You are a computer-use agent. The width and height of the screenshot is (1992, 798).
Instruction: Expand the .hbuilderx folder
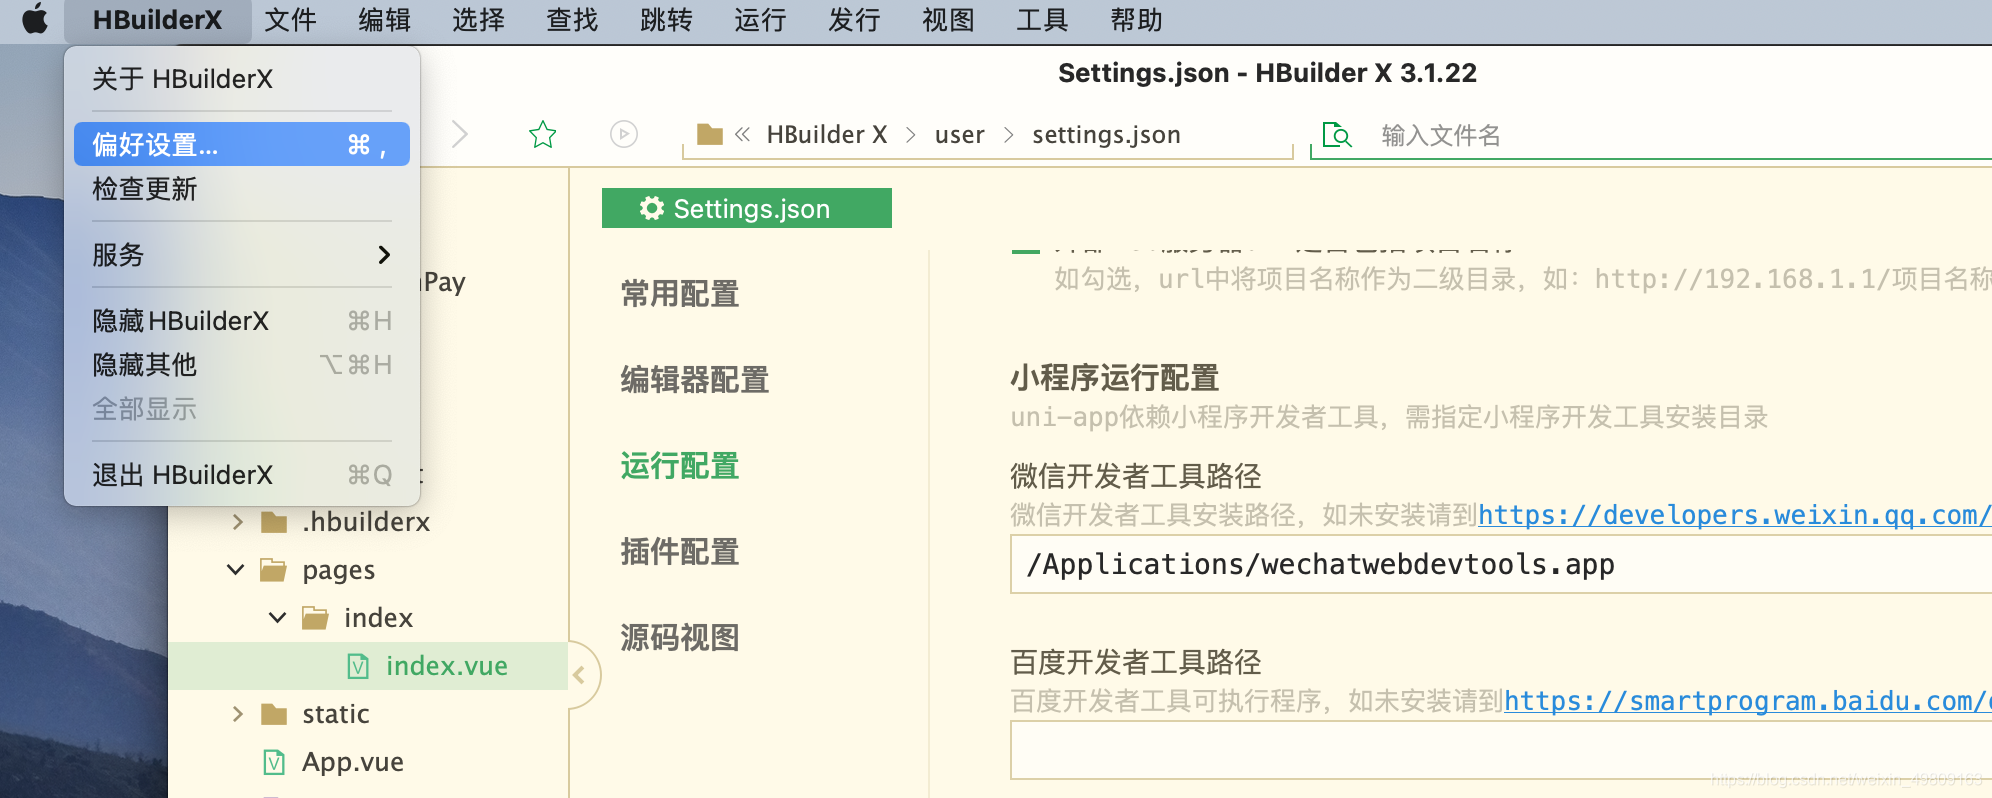click(x=237, y=522)
